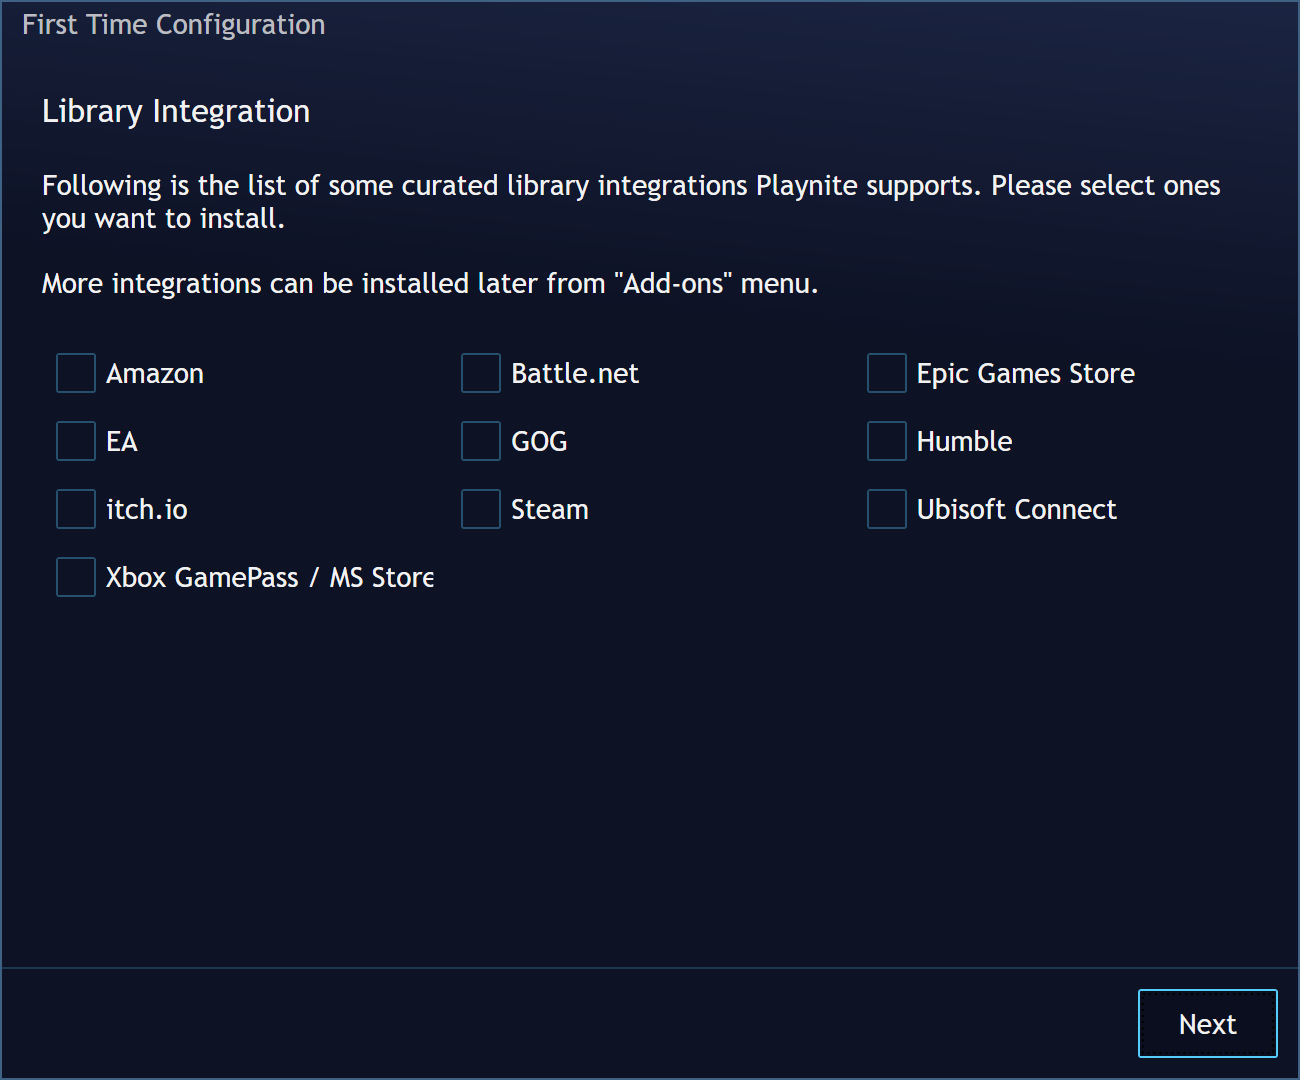Enable the Amazon integration checkbox
The height and width of the screenshot is (1080, 1300).
(76, 373)
